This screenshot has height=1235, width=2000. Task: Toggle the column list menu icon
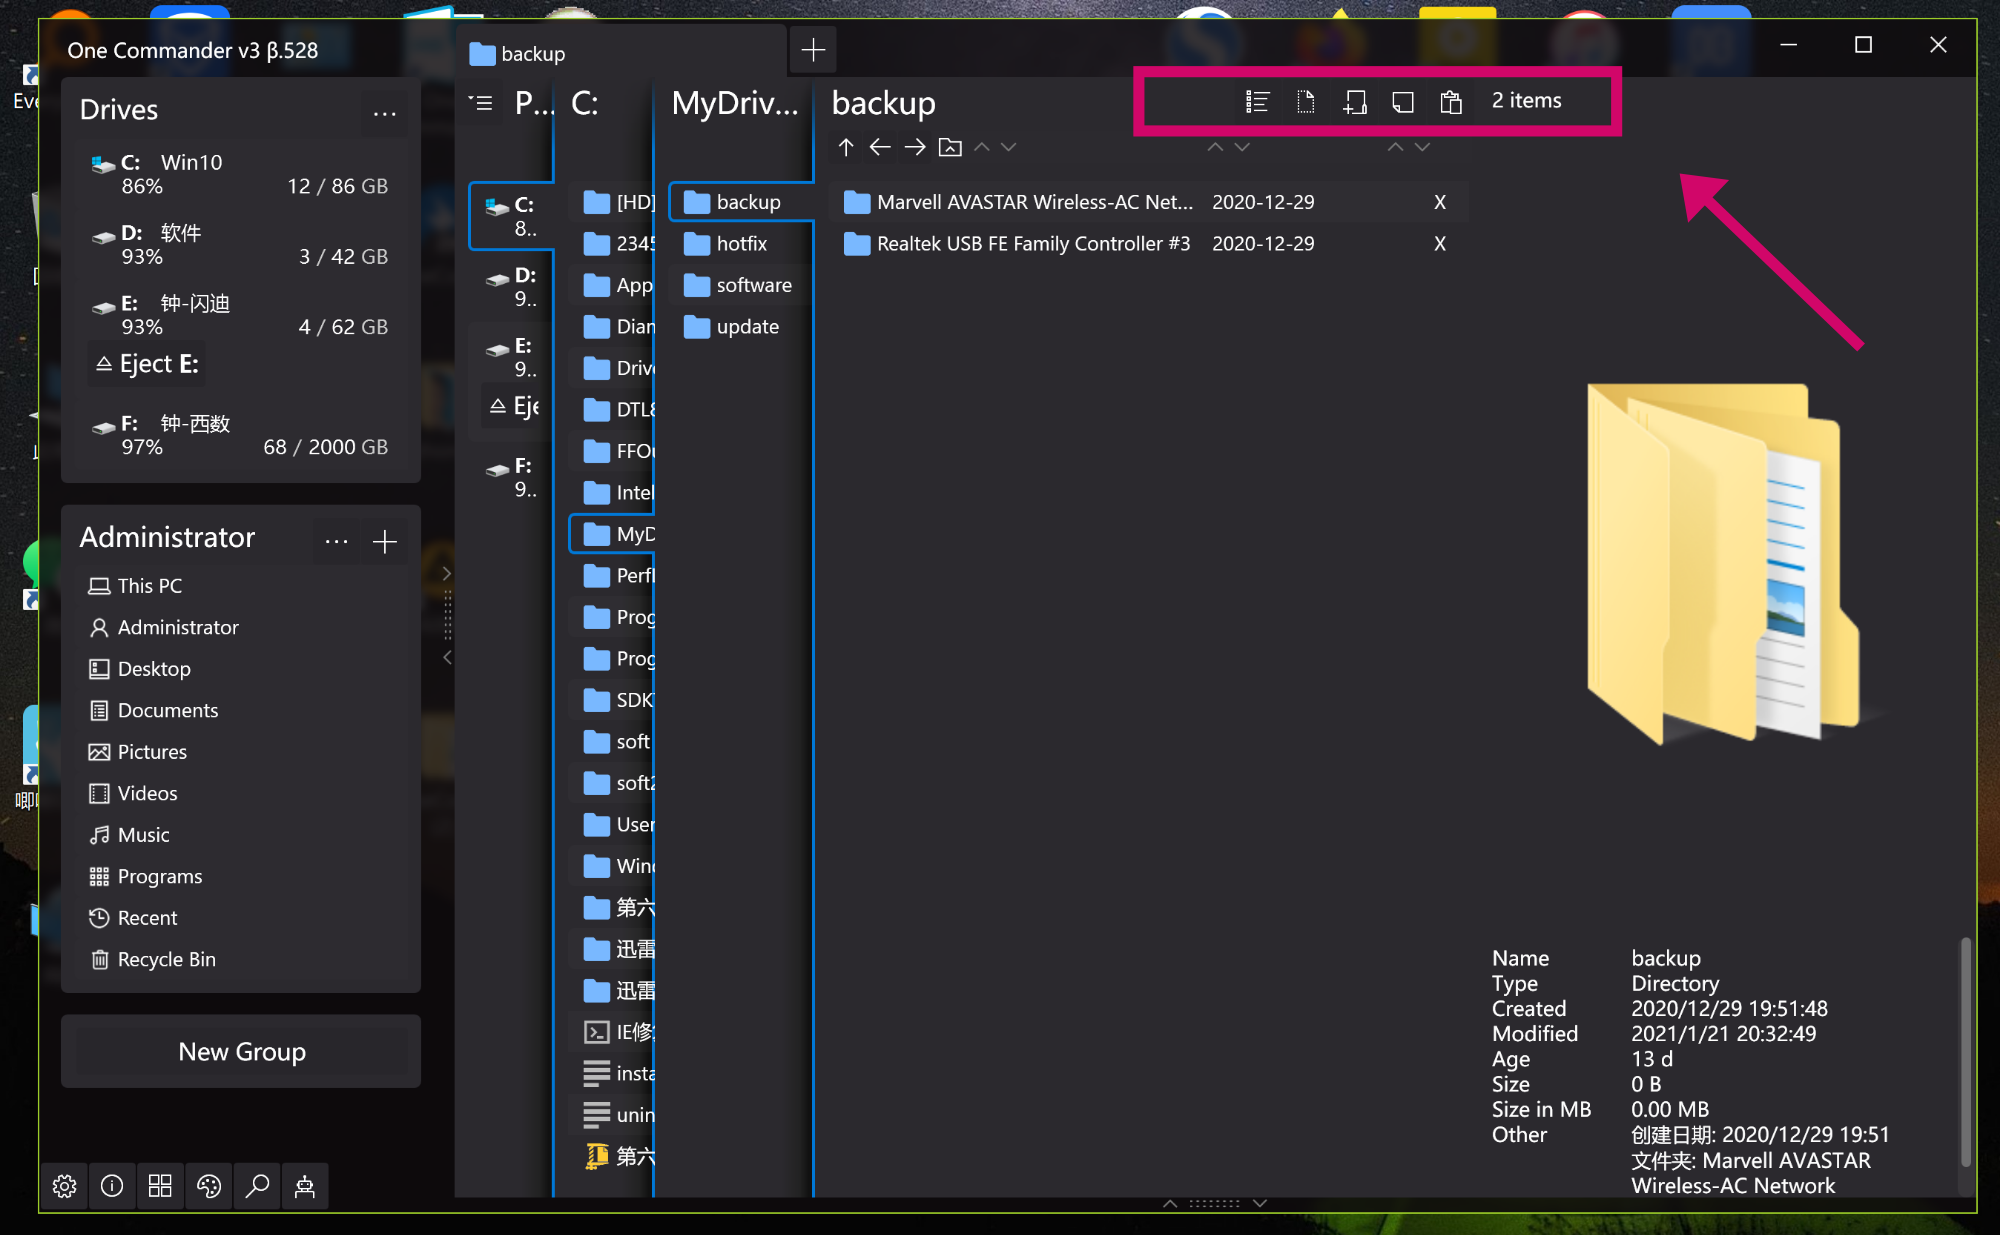pyautogui.click(x=482, y=103)
